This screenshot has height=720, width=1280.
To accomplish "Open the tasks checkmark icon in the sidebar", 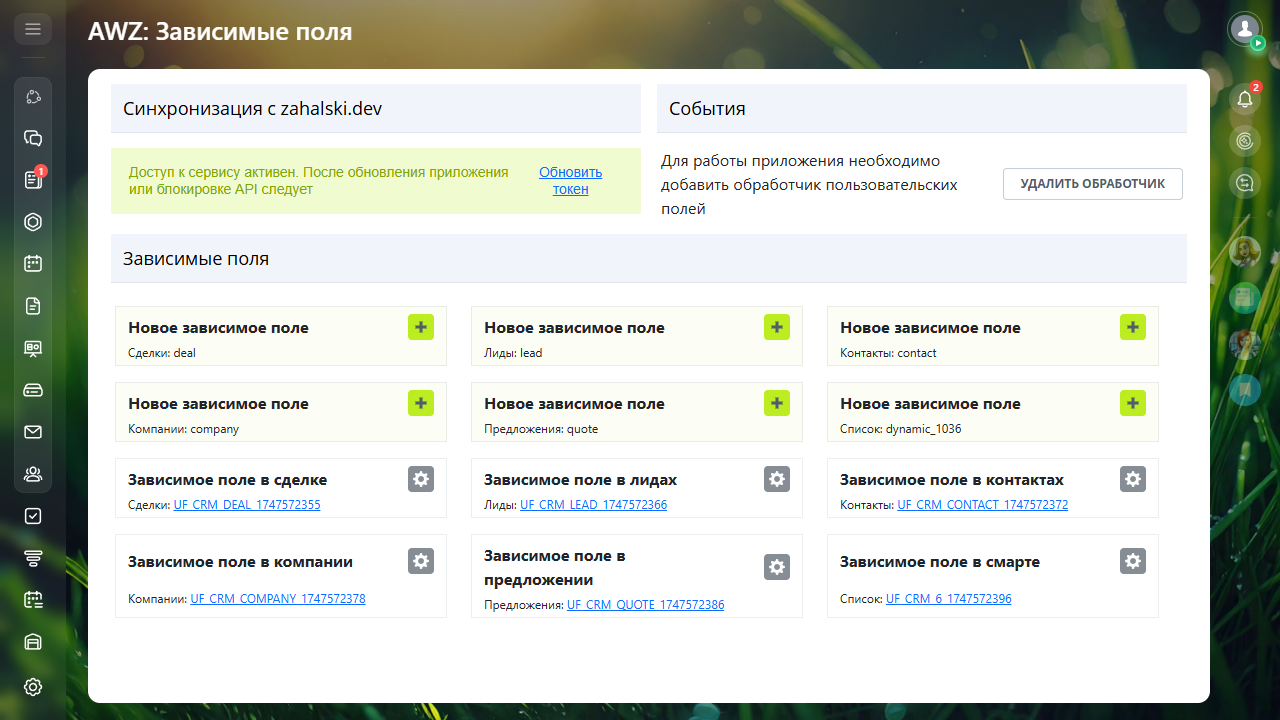I will 33,516.
